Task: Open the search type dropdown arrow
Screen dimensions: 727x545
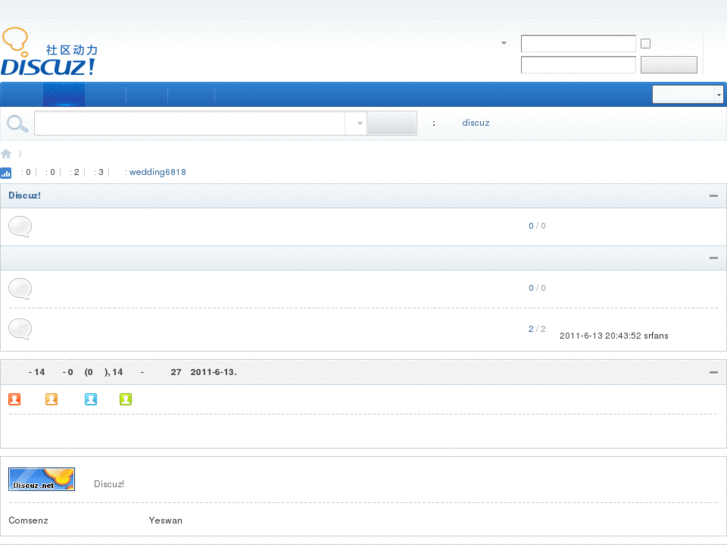Action: pyautogui.click(x=359, y=123)
